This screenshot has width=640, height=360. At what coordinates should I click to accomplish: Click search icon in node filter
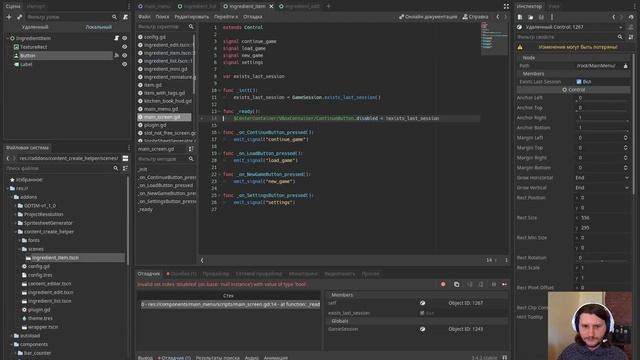click(114, 17)
